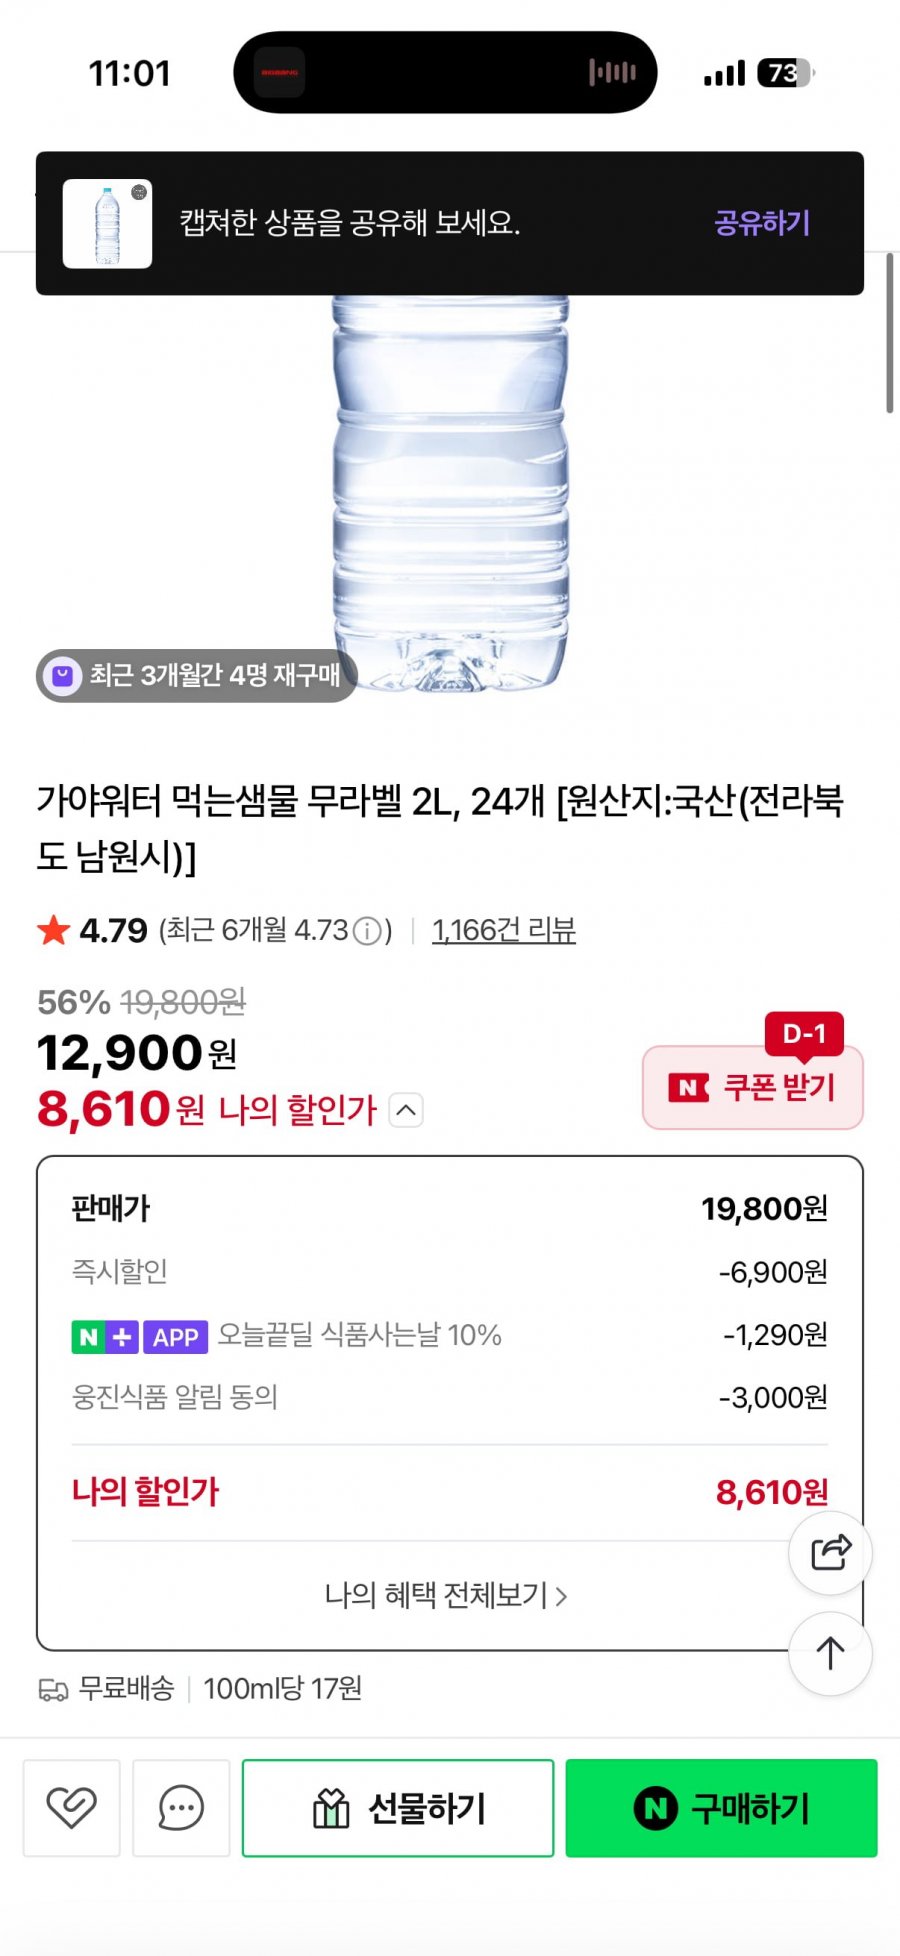The width and height of the screenshot is (900, 1956).
Task: Expand 나의 혜택 전체보기
Action: pos(446,1595)
